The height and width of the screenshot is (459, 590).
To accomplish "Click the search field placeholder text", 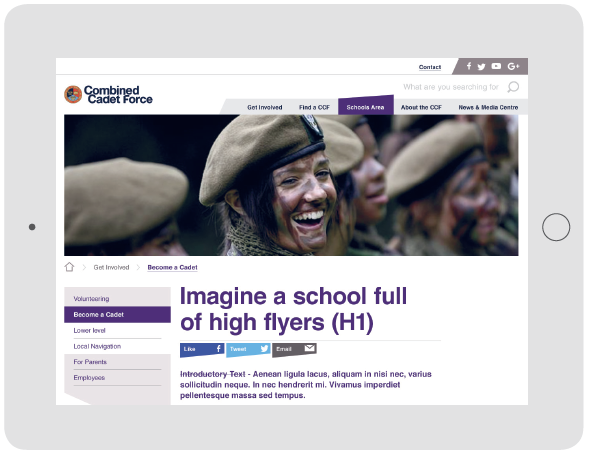I will pyautogui.click(x=450, y=87).
